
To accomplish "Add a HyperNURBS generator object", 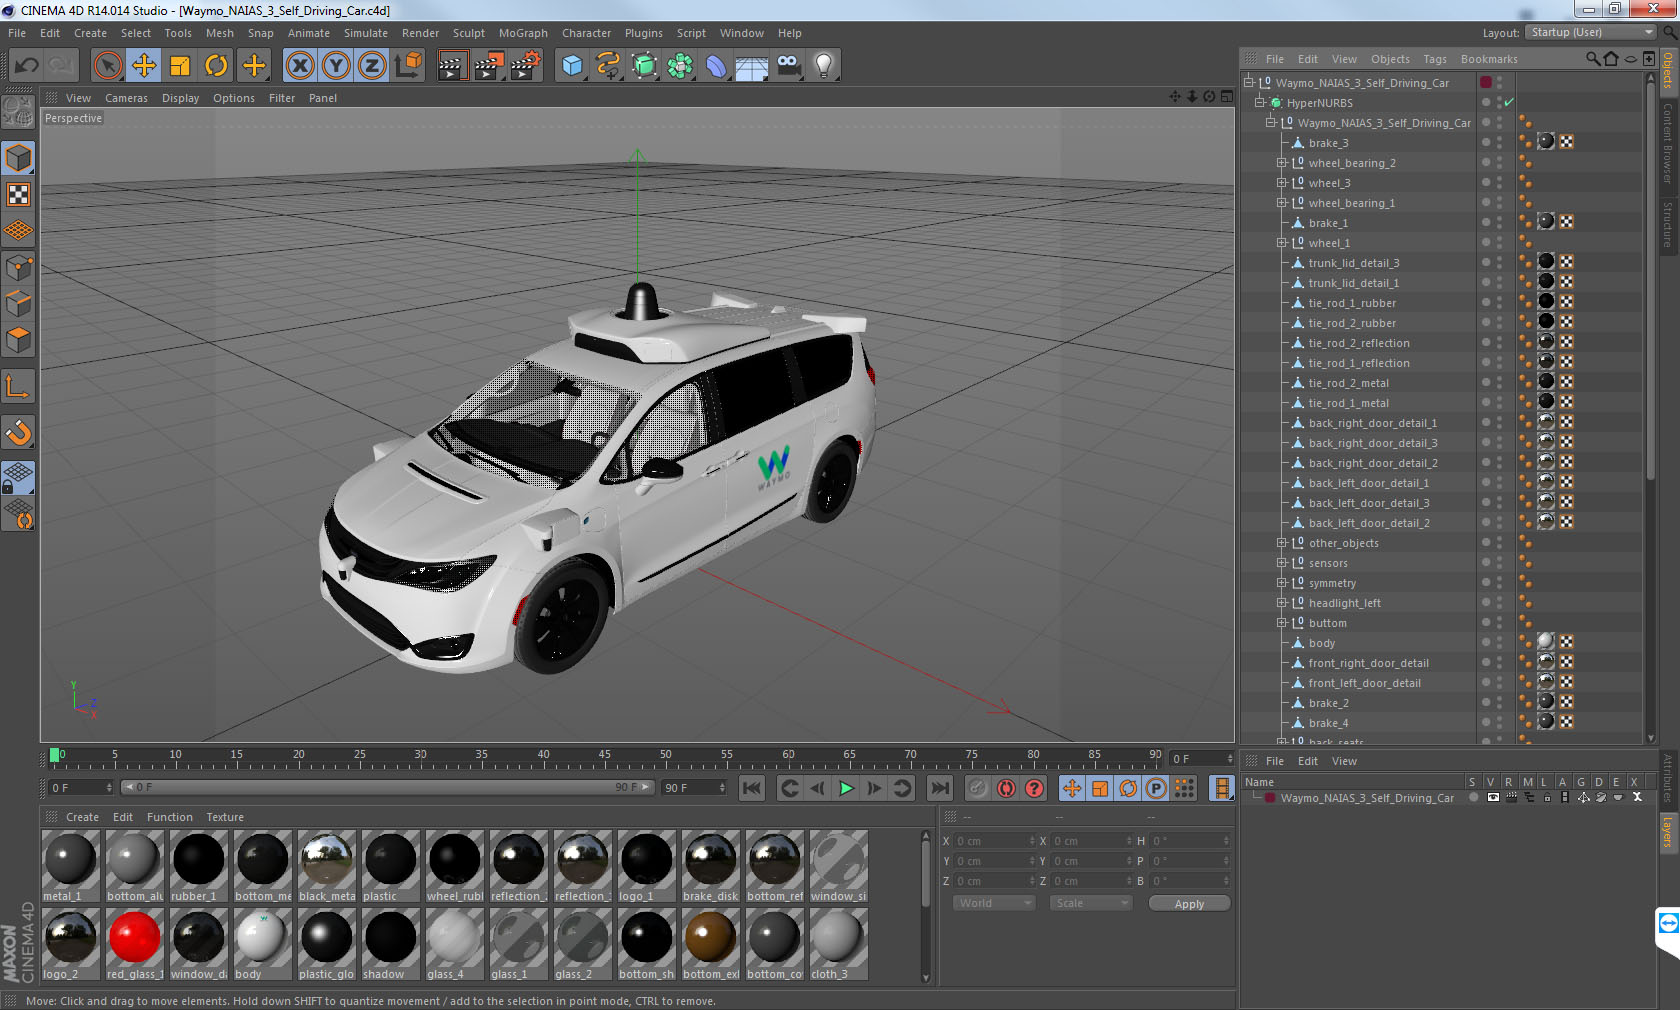I will coord(645,66).
